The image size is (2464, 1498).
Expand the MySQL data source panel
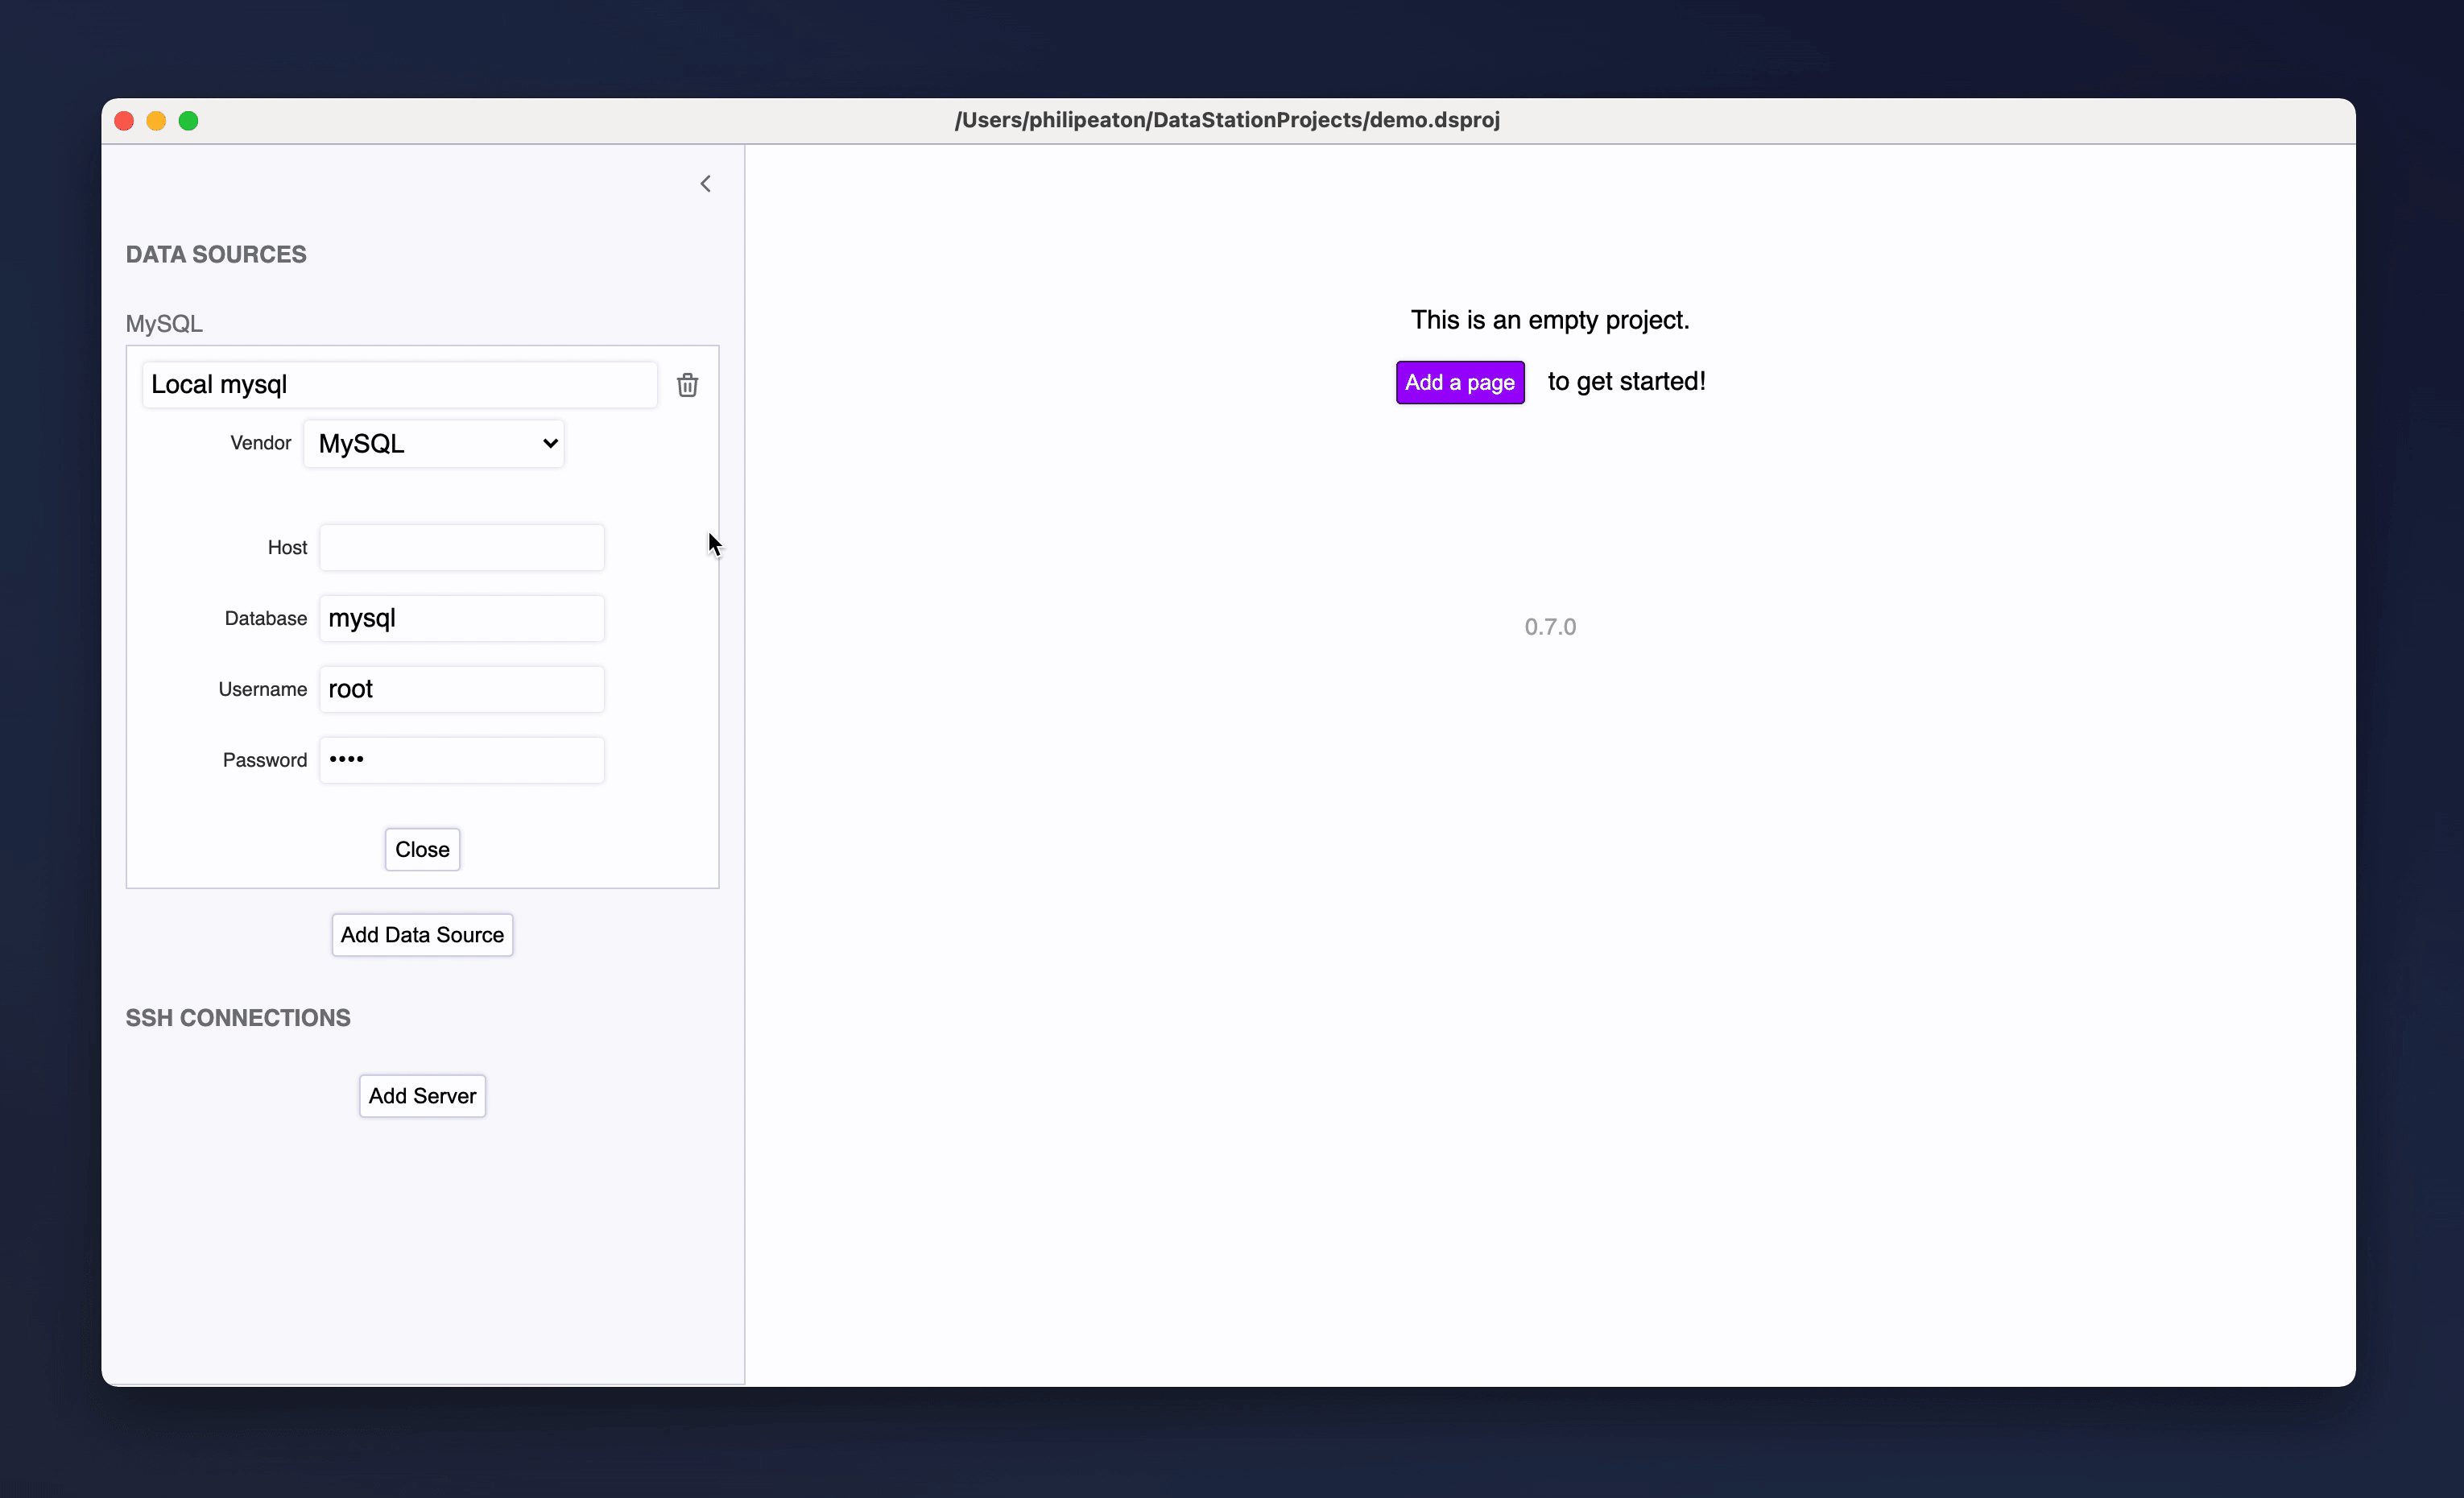163,322
